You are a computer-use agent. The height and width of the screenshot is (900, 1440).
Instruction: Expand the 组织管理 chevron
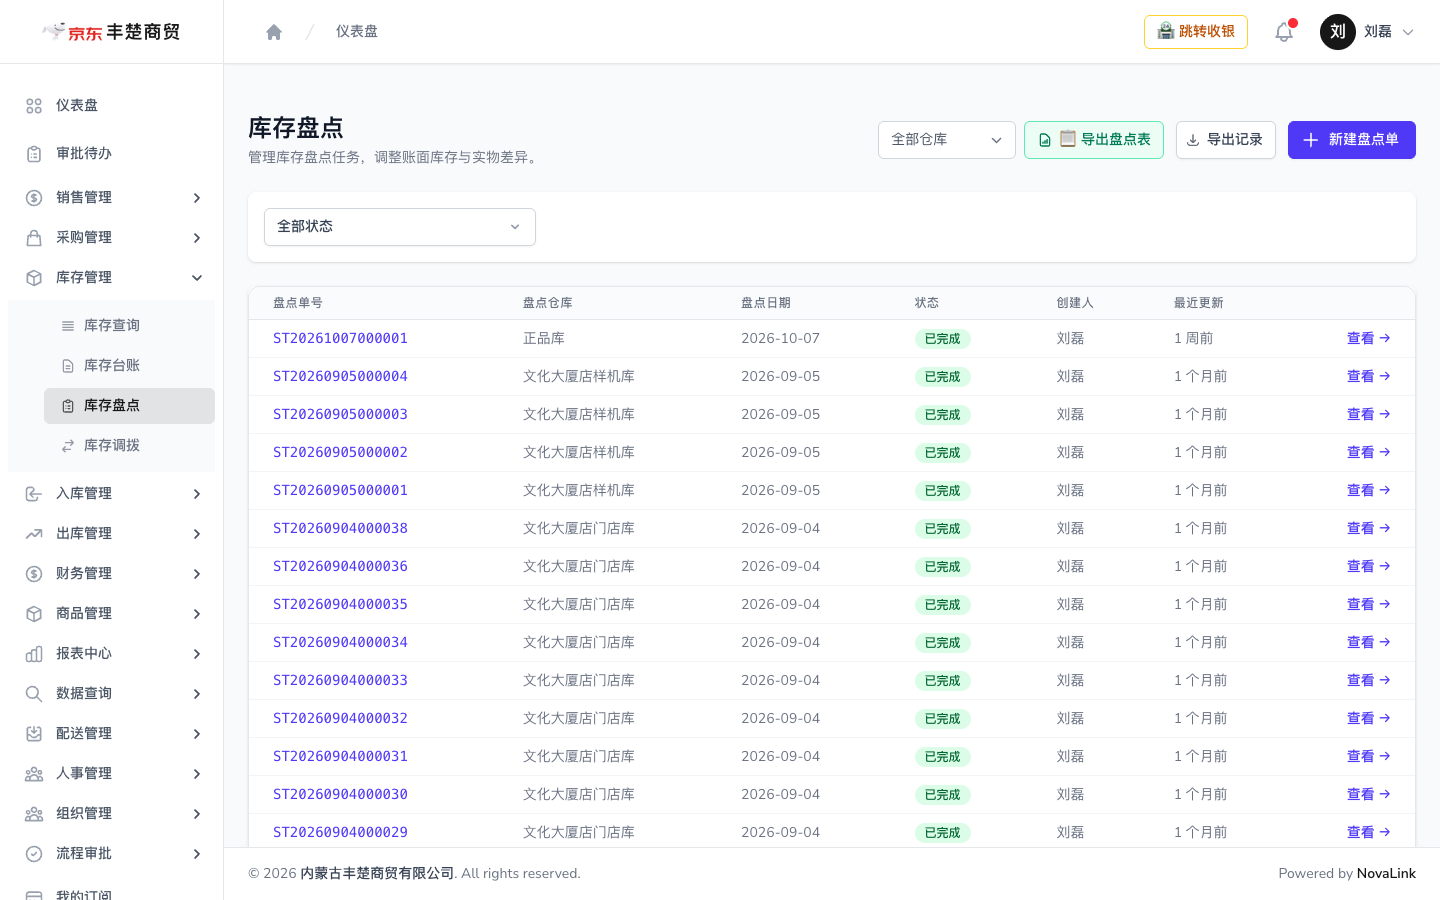click(197, 814)
